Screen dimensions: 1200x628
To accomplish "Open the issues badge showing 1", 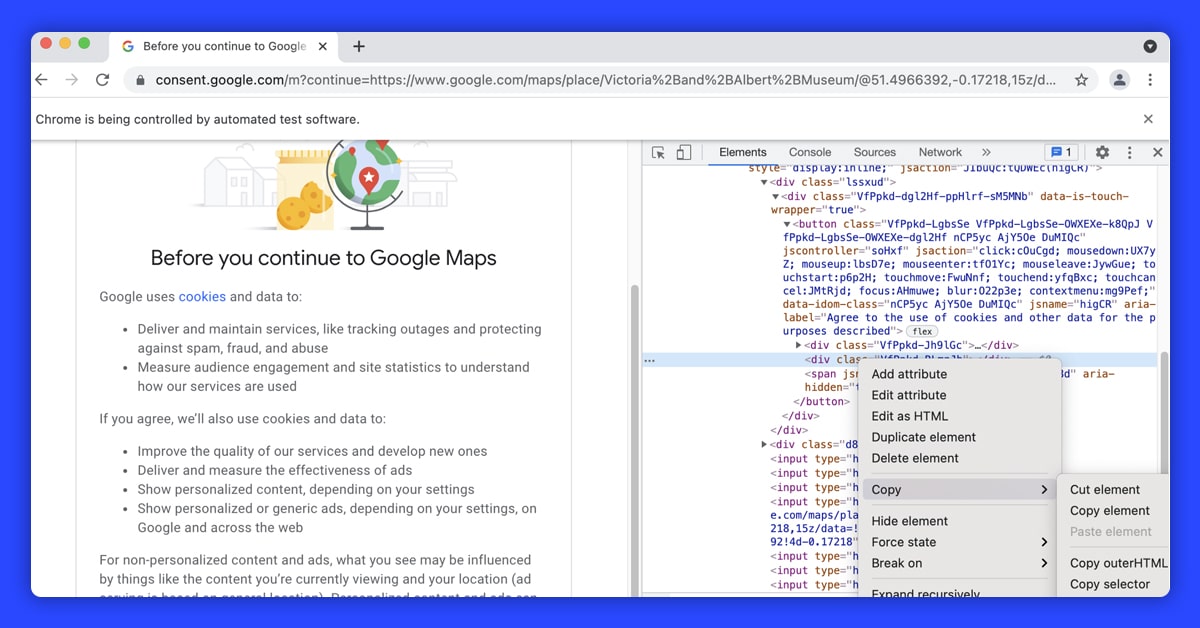I will 1061,152.
